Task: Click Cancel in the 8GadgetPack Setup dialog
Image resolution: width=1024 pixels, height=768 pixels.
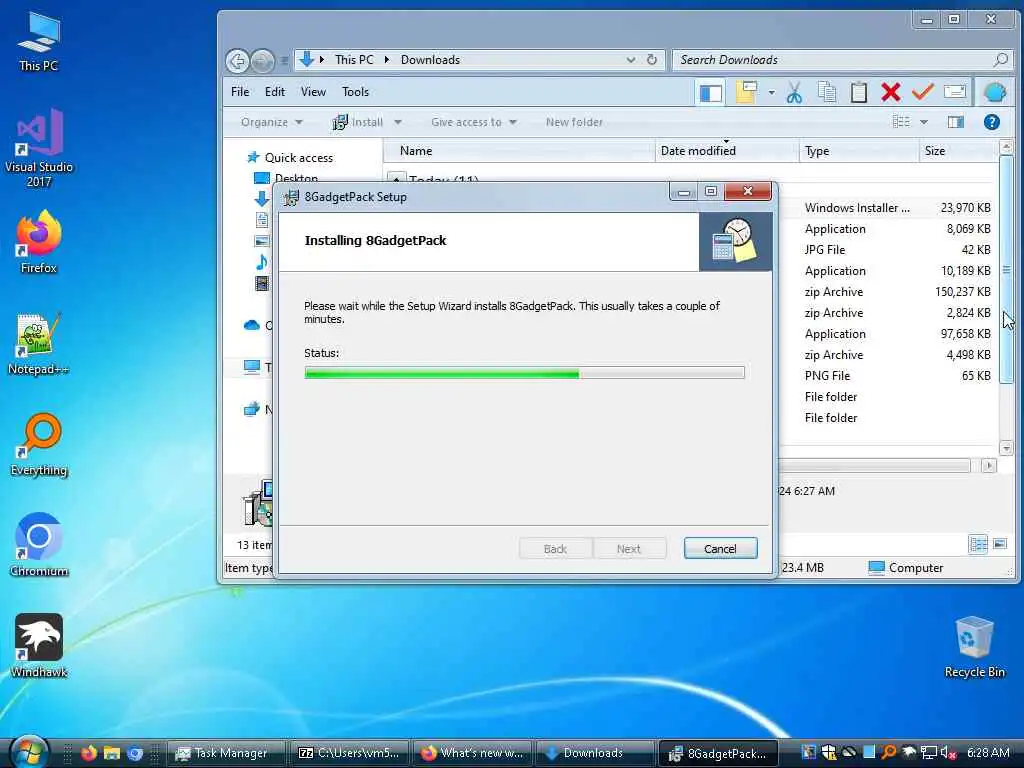Action: 720,549
